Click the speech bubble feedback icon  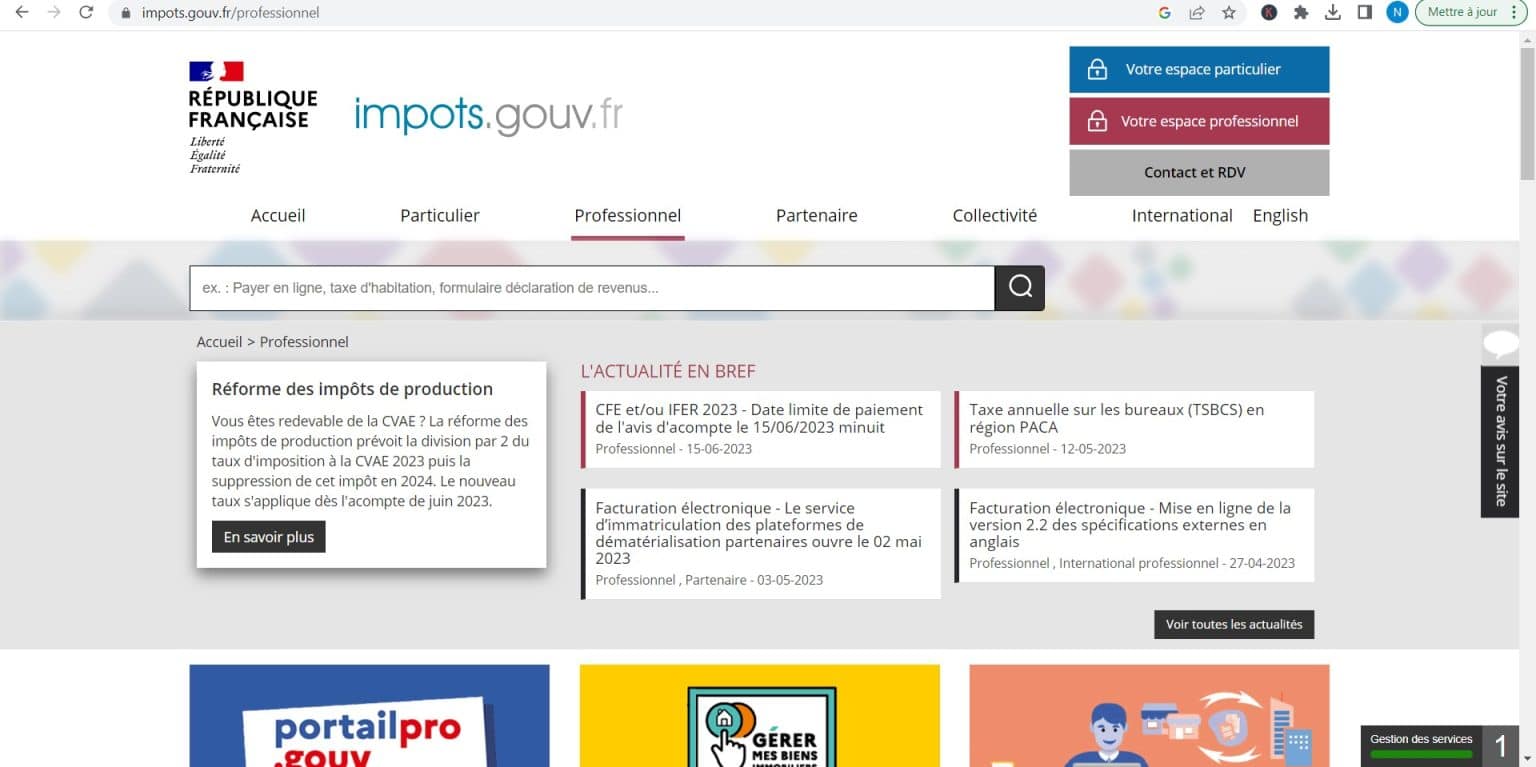[1500, 344]
